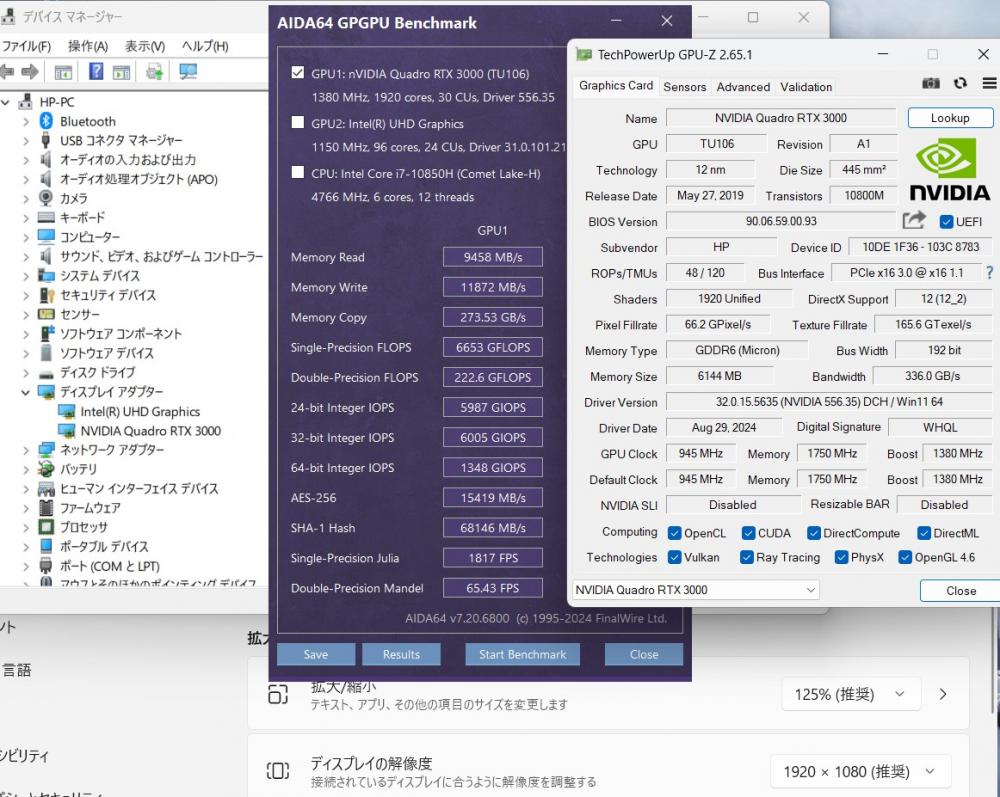Screen dimensions: 1000x797
Task: Click the GPU-Z Name field NVIDIA Quadro RTX 3000
Action: click(x=781, y=118)
